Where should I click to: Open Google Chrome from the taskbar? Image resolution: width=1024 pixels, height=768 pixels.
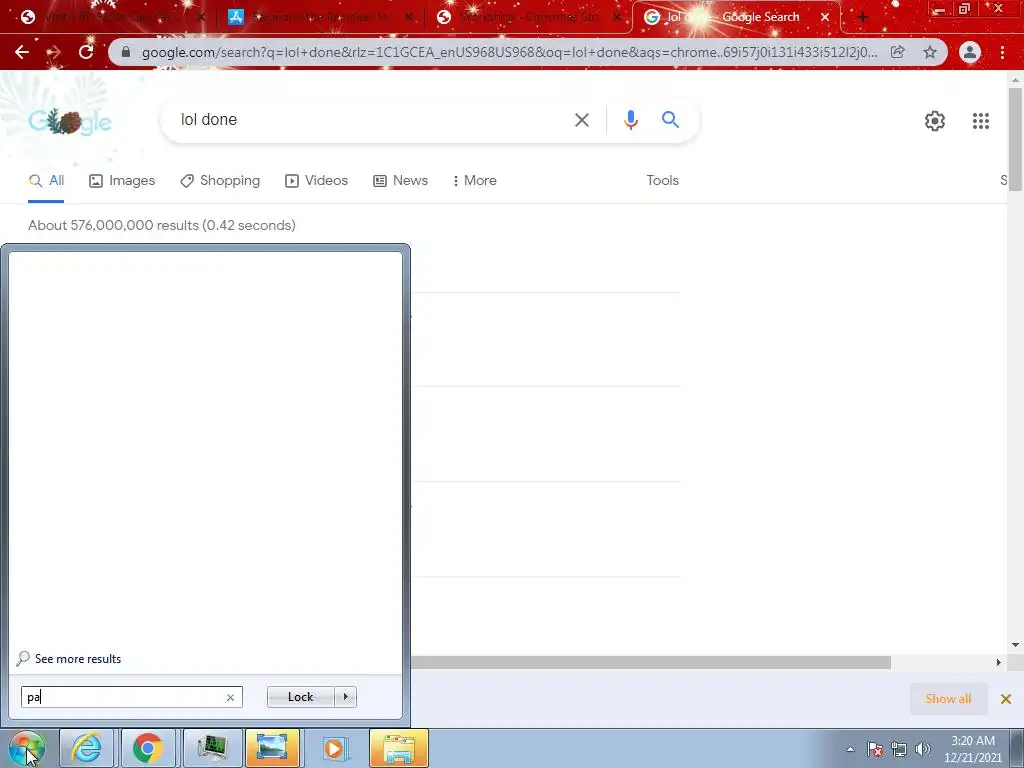coord(148,748)
